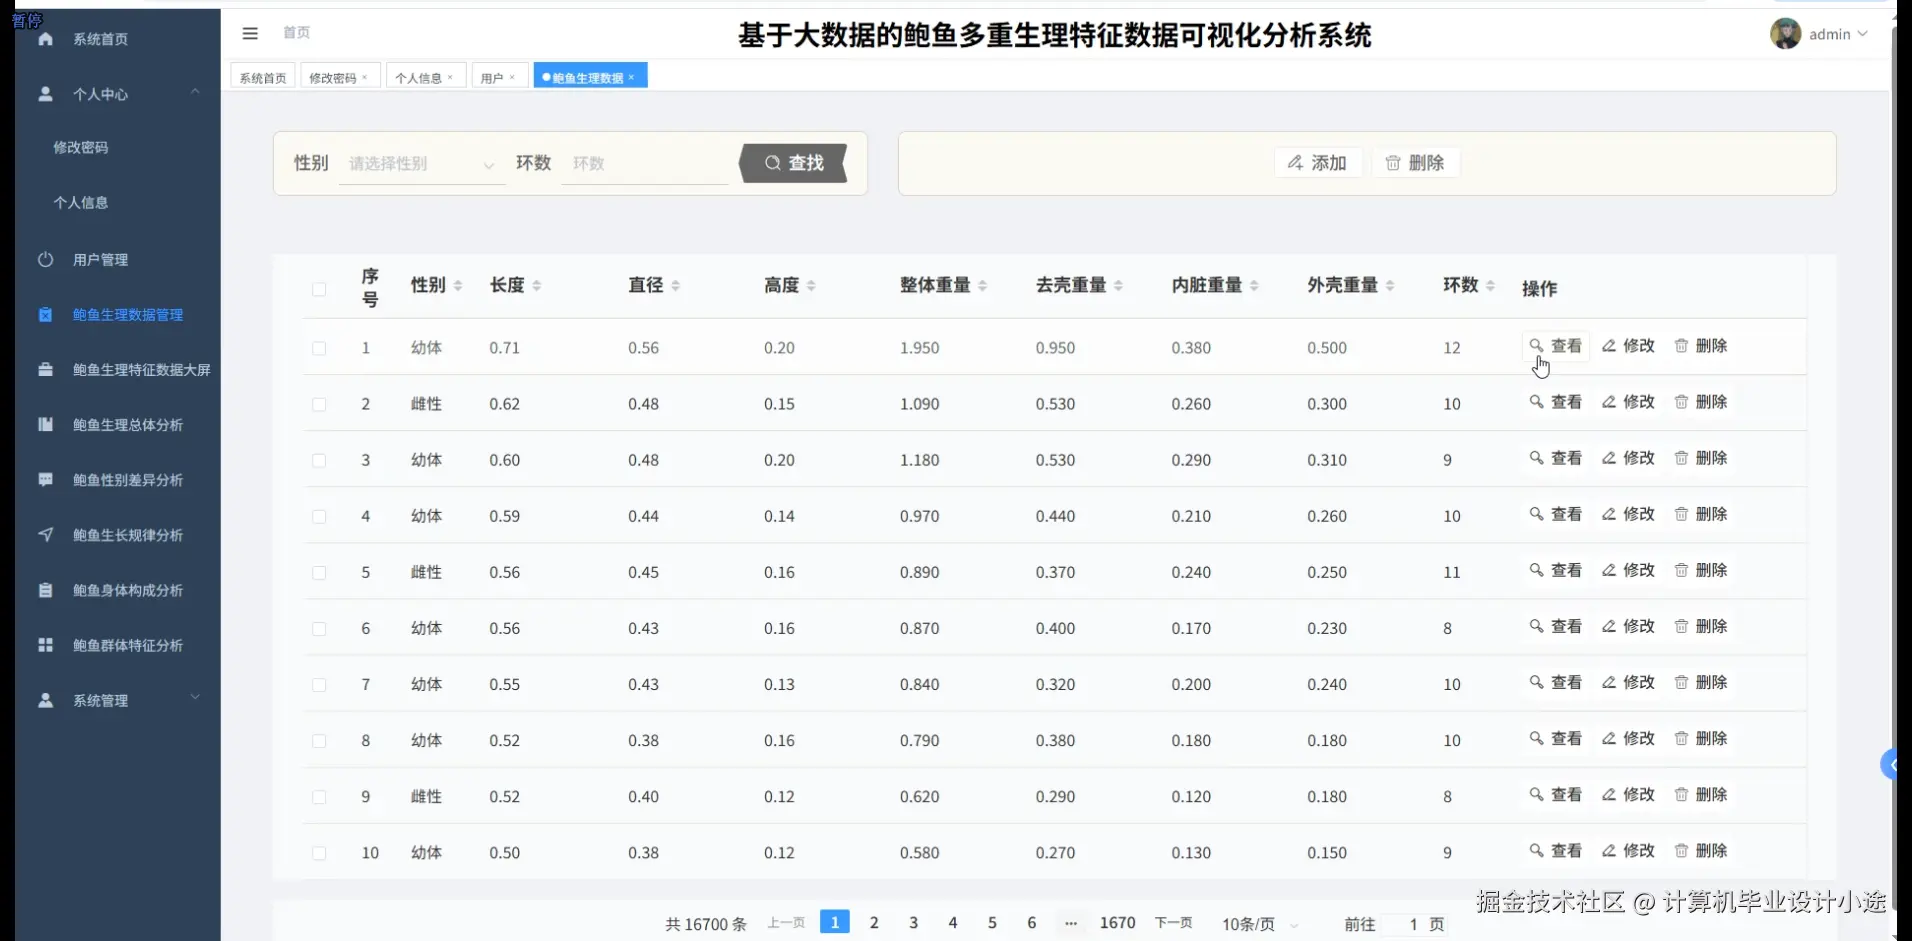
Task: Click the 首页 breadcrumb link
Action: tap(296, 32)
